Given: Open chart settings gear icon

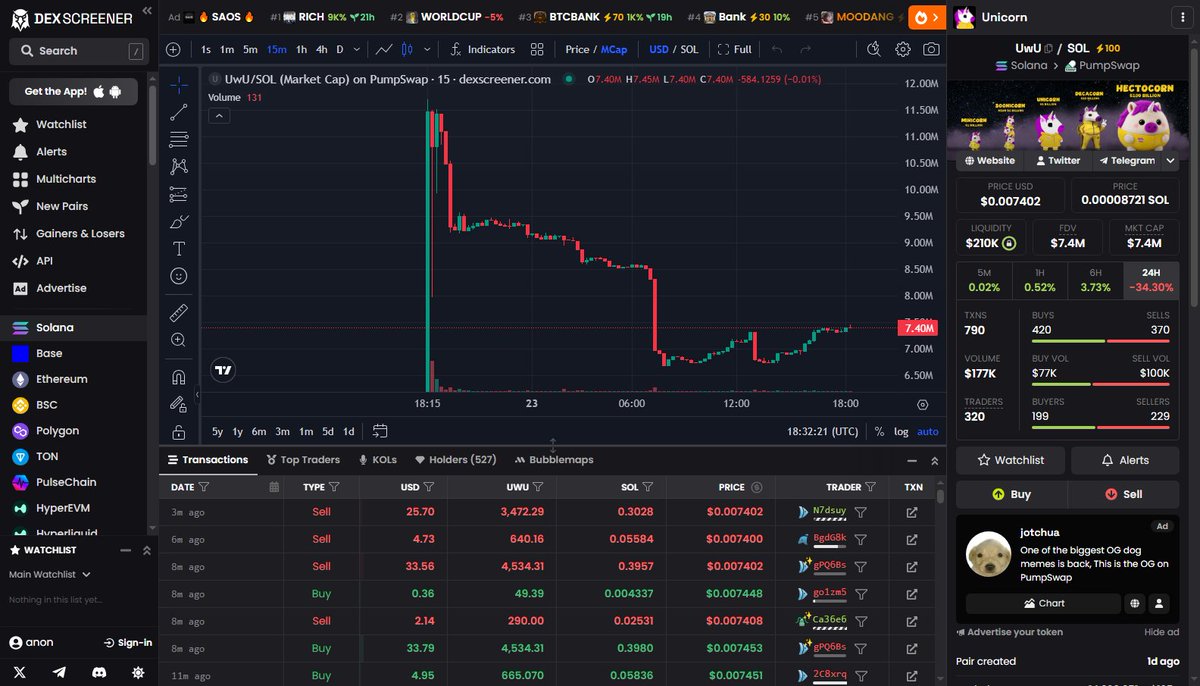Looking at the screenshot, I should tap(903, 49).
